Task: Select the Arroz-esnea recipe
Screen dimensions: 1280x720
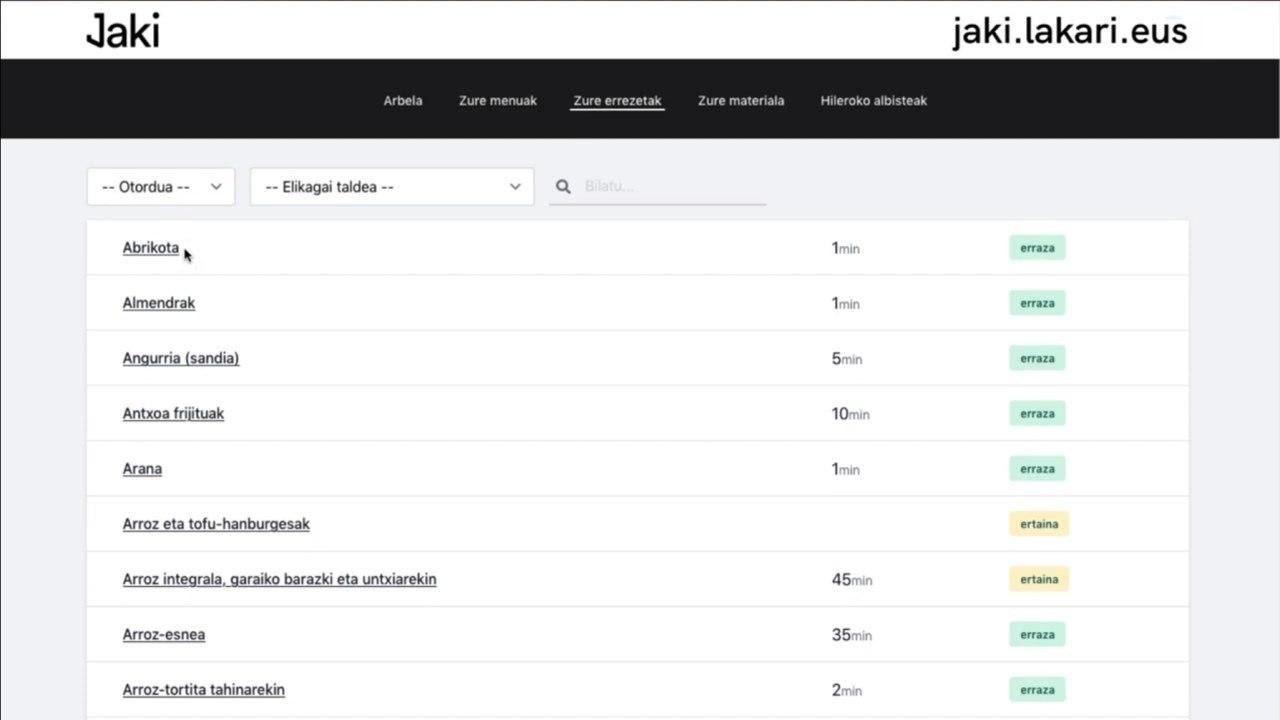Action: (164, 635)
